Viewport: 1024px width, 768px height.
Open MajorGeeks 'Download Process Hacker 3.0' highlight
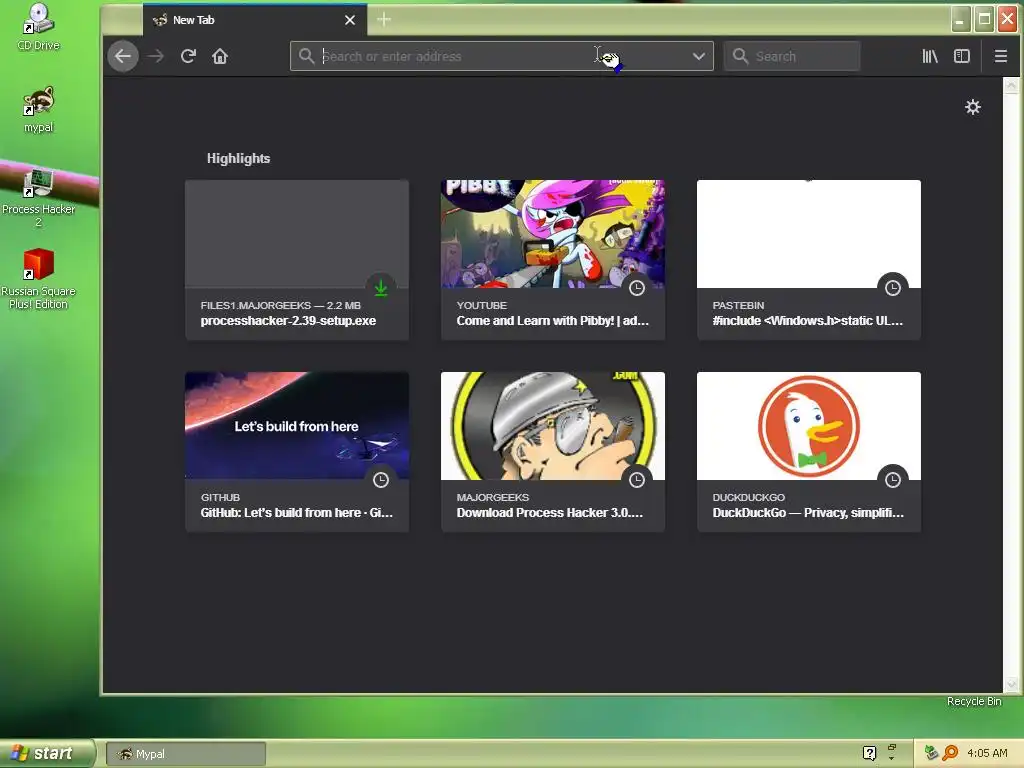553,452
